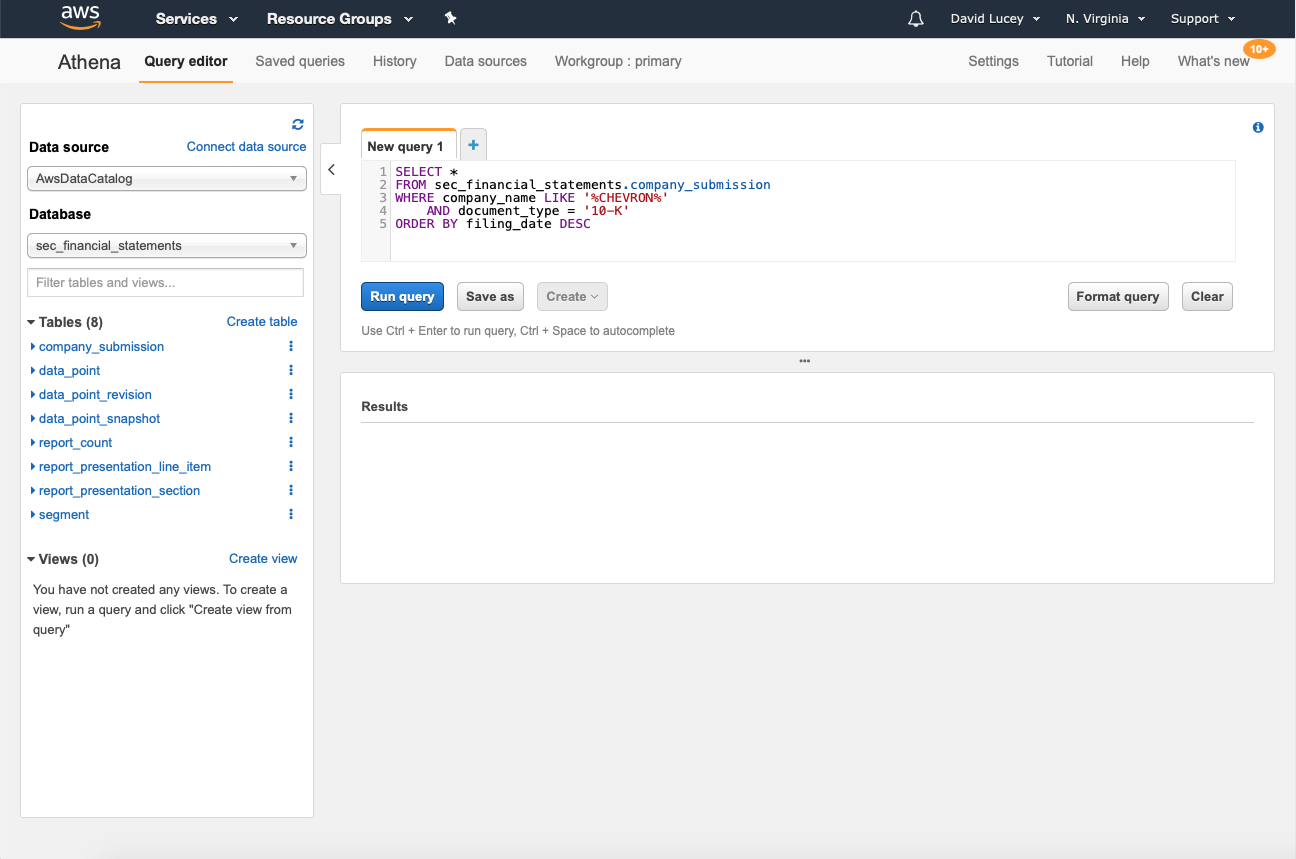Open actions menu for segment table

pos(291,514)
